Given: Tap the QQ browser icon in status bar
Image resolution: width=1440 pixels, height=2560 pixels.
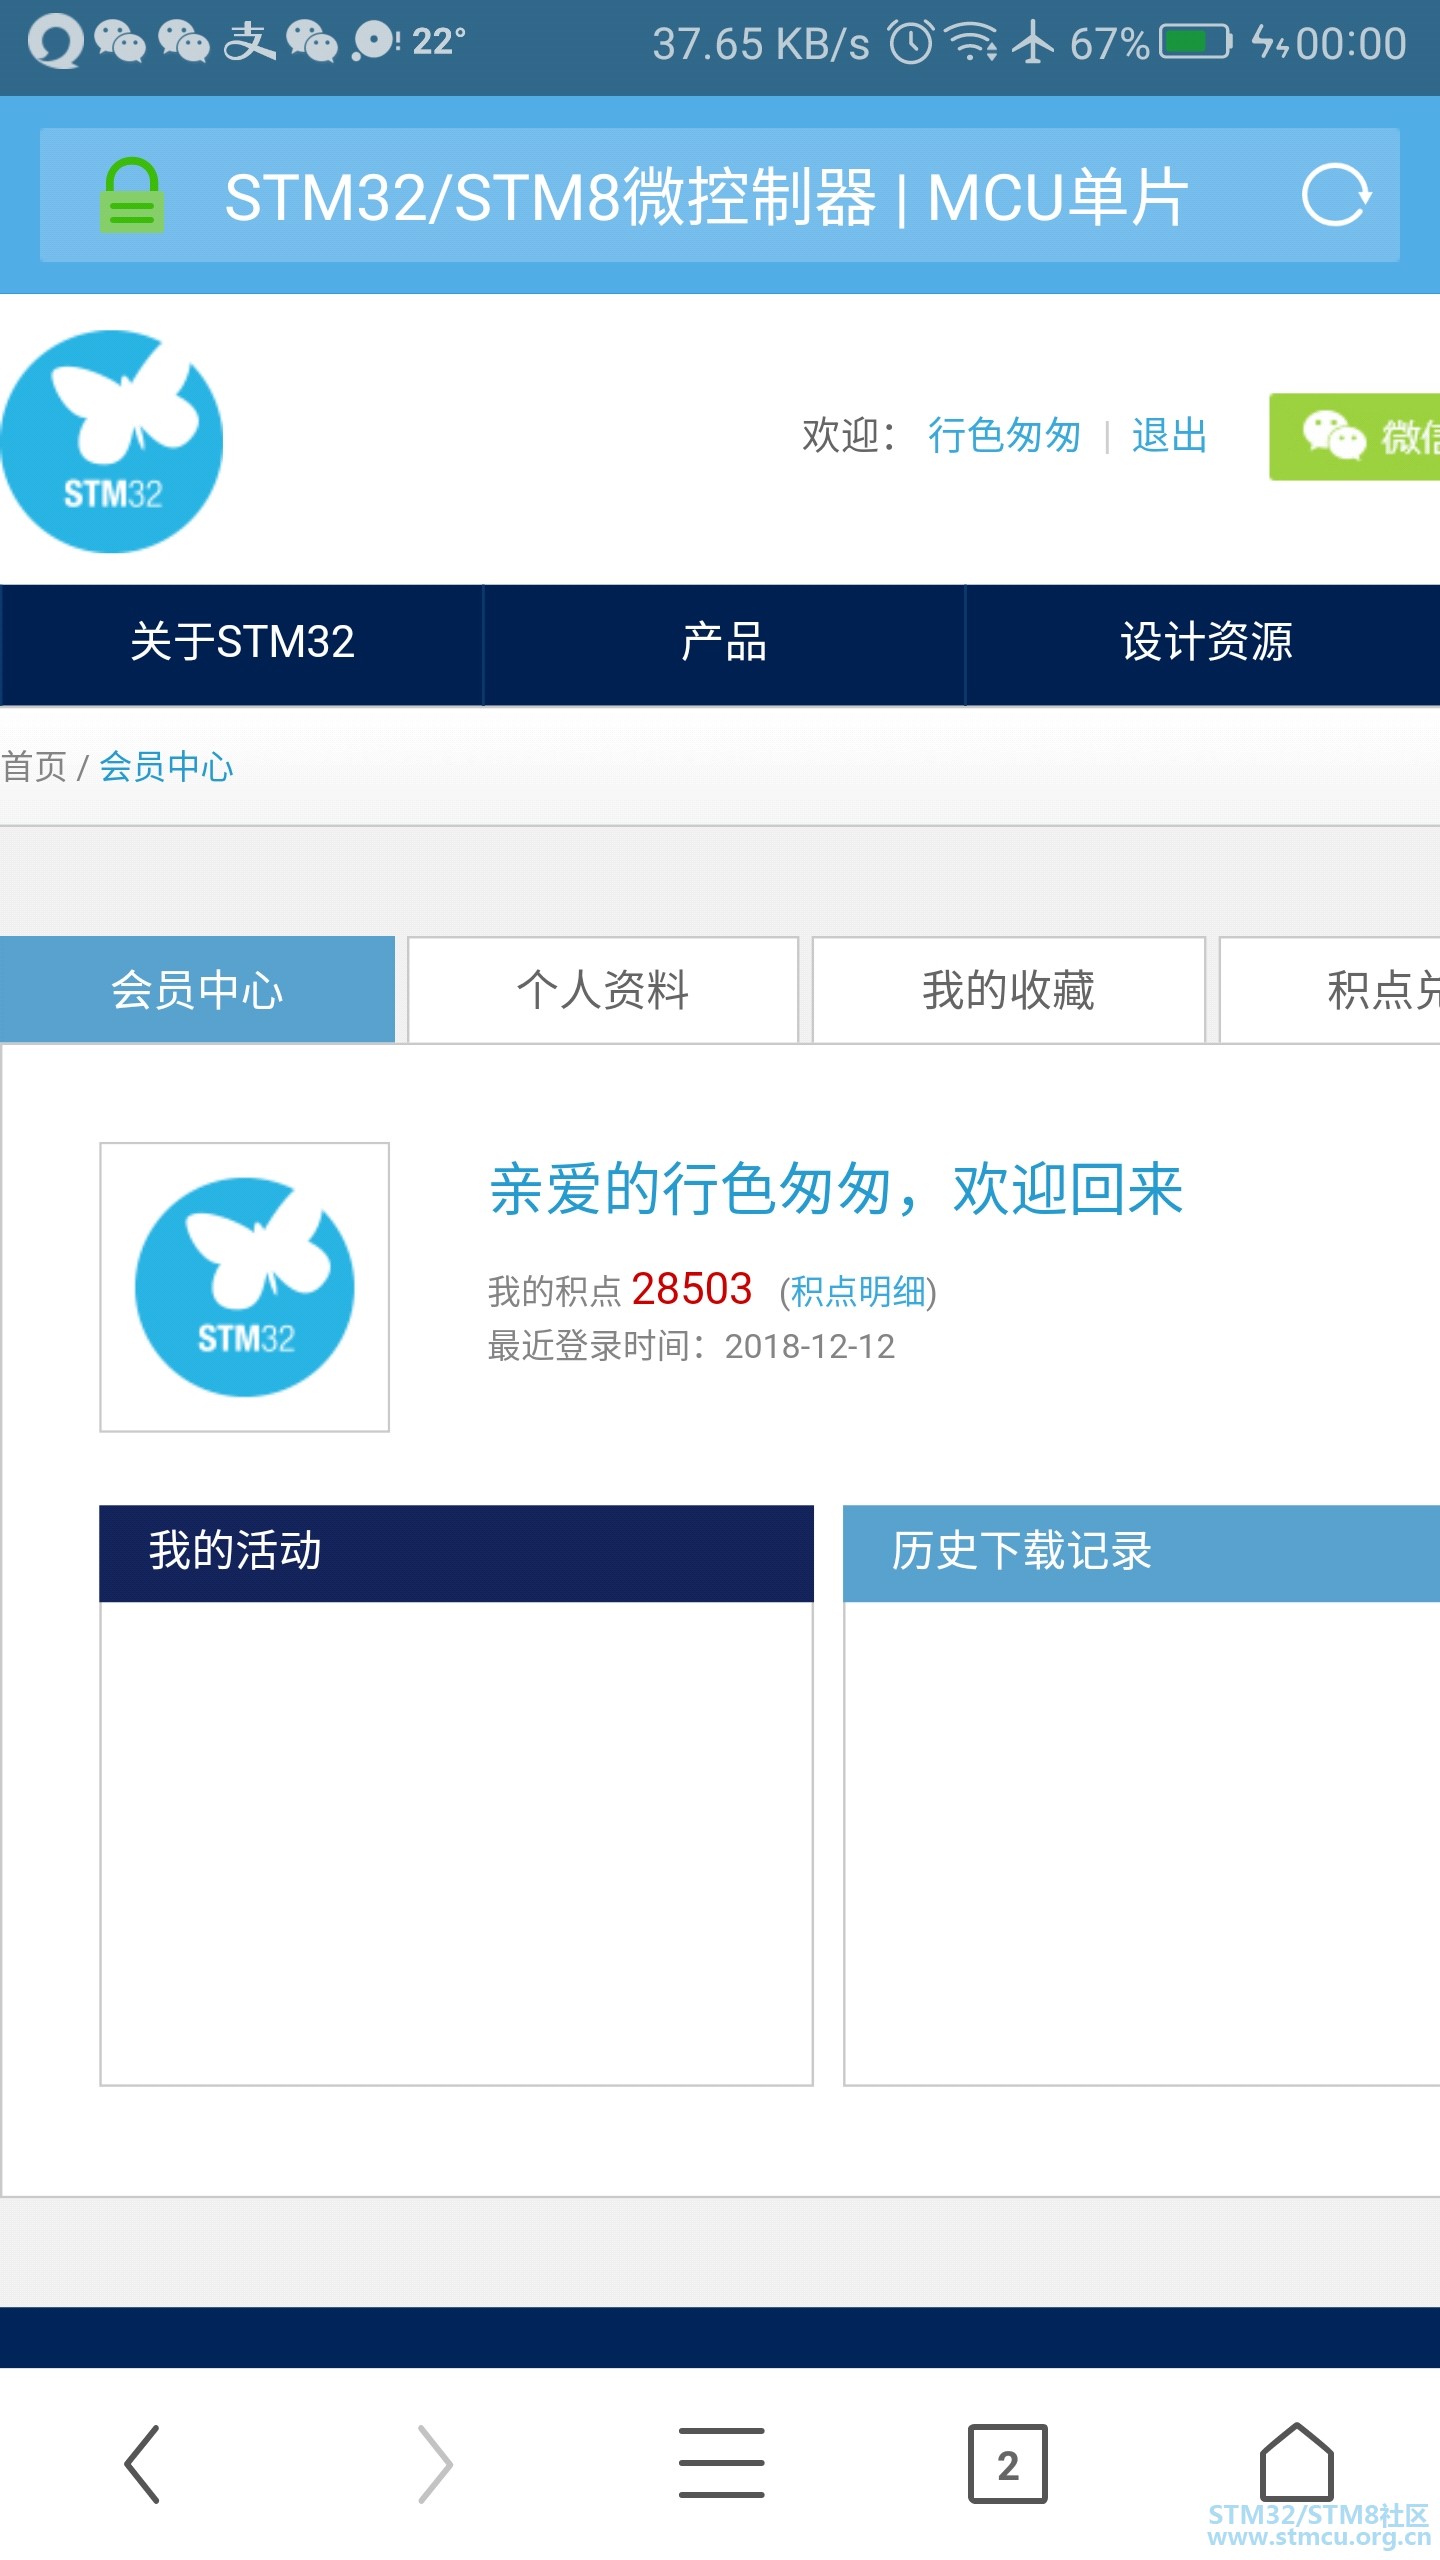Looking at the screenshot, I should pyautogui.click(x=55, y=42).
